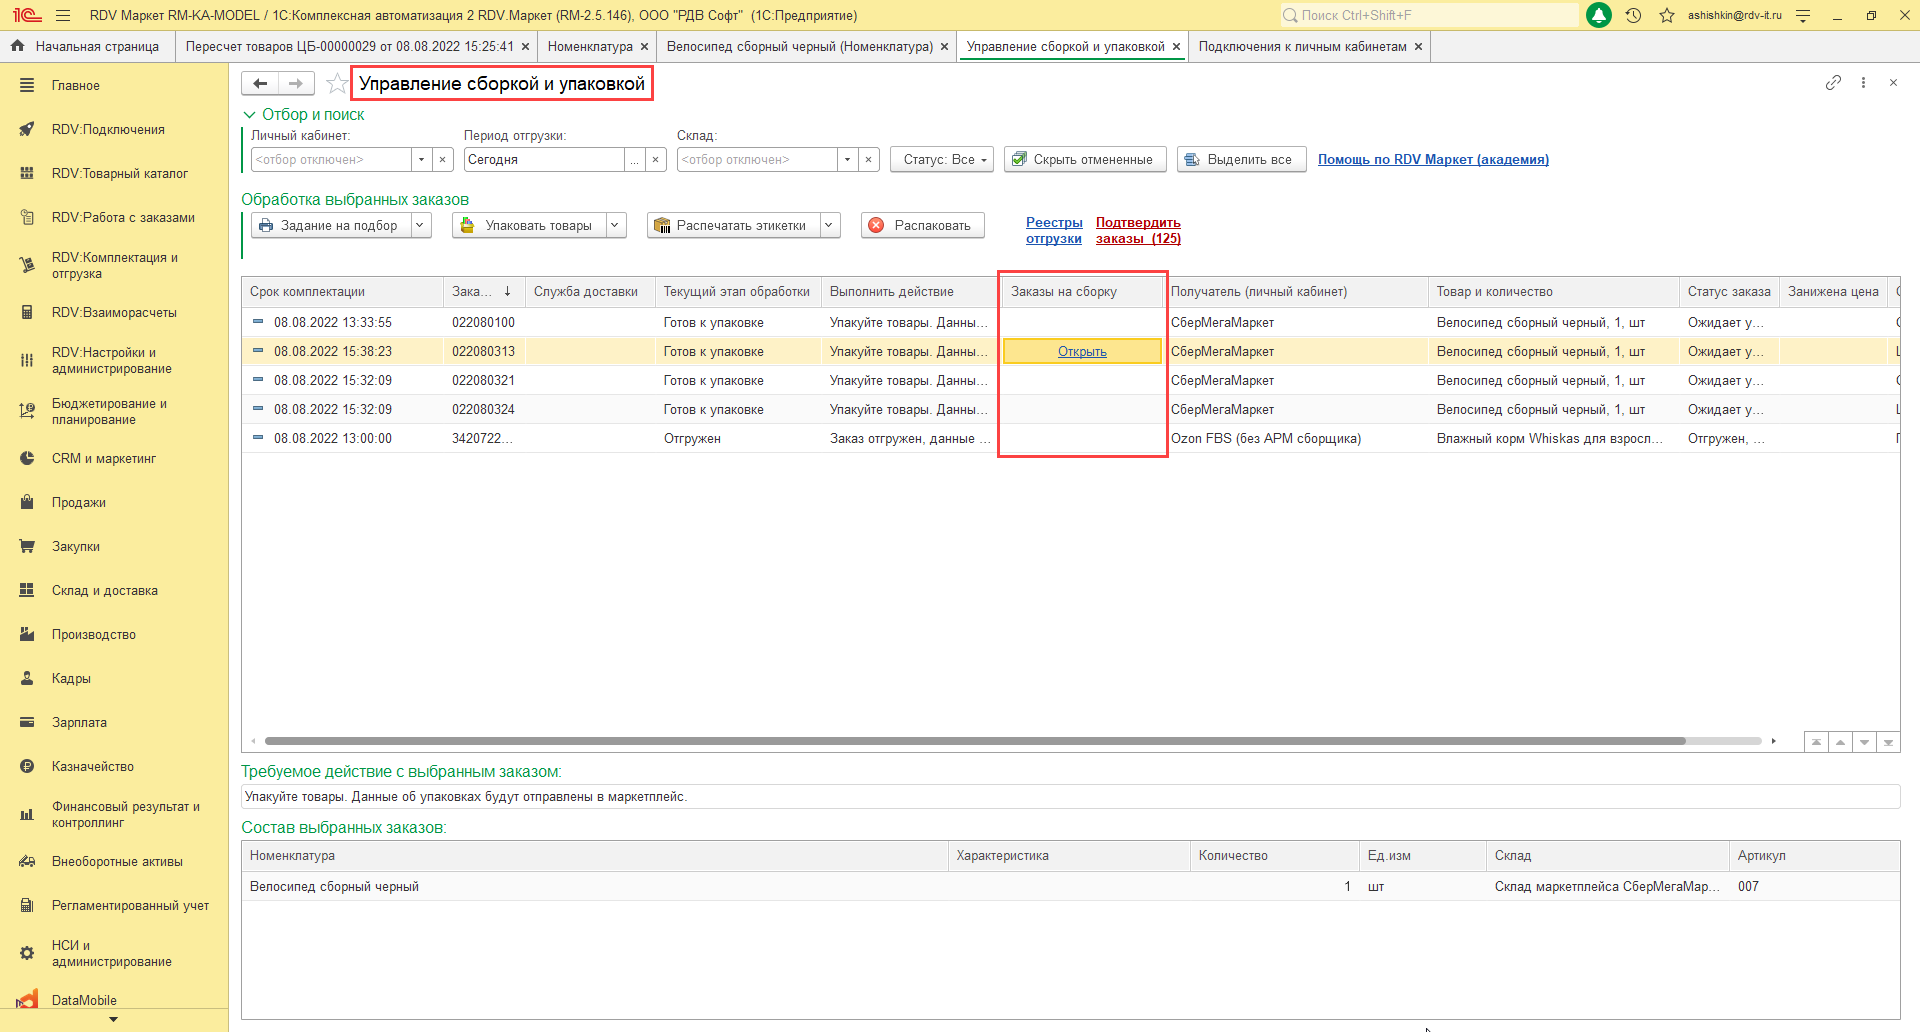Open the history clock icon
Image resolution: width=1920 pixels, height=1032 pixels.
click(1633, 15)
